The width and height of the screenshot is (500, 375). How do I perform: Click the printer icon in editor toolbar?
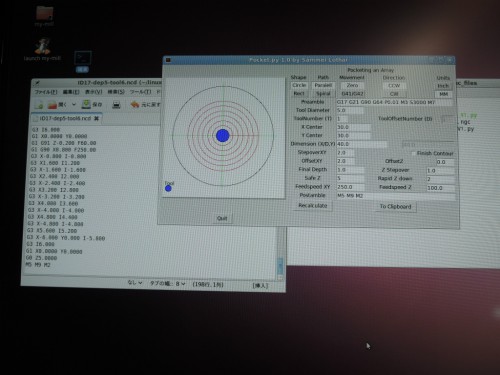(116, 105)
